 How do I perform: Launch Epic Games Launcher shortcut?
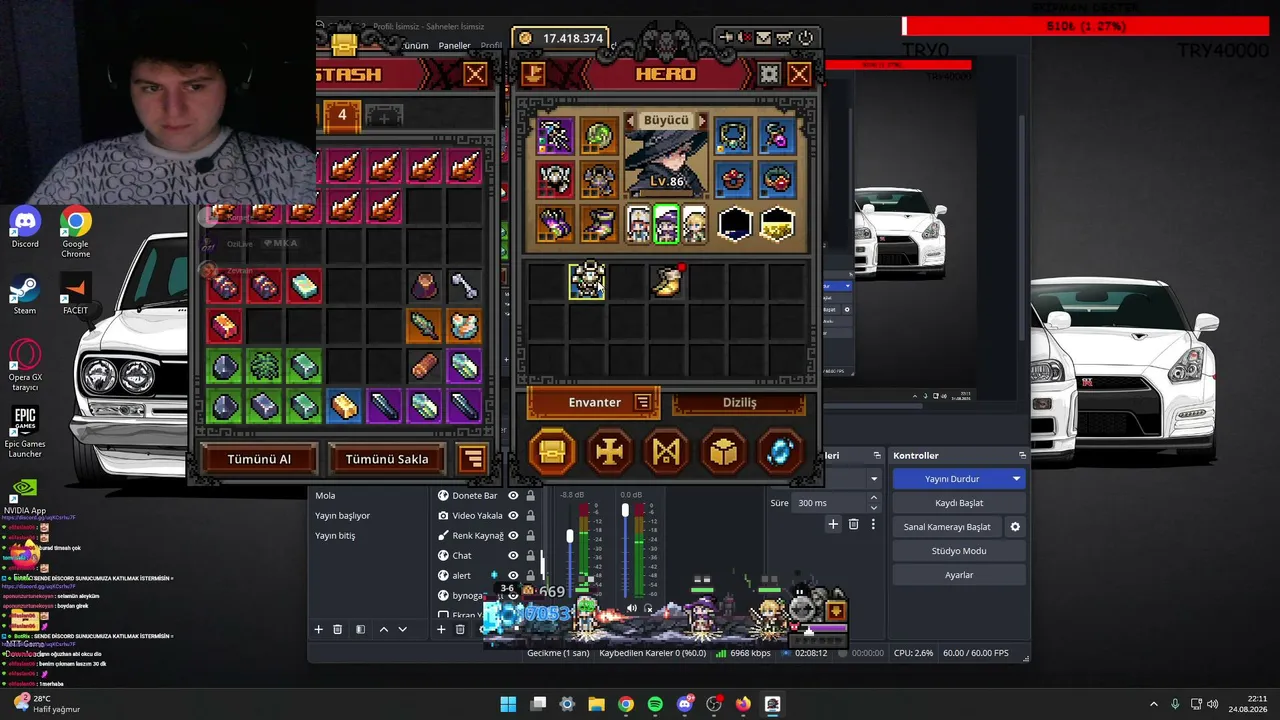25,431
